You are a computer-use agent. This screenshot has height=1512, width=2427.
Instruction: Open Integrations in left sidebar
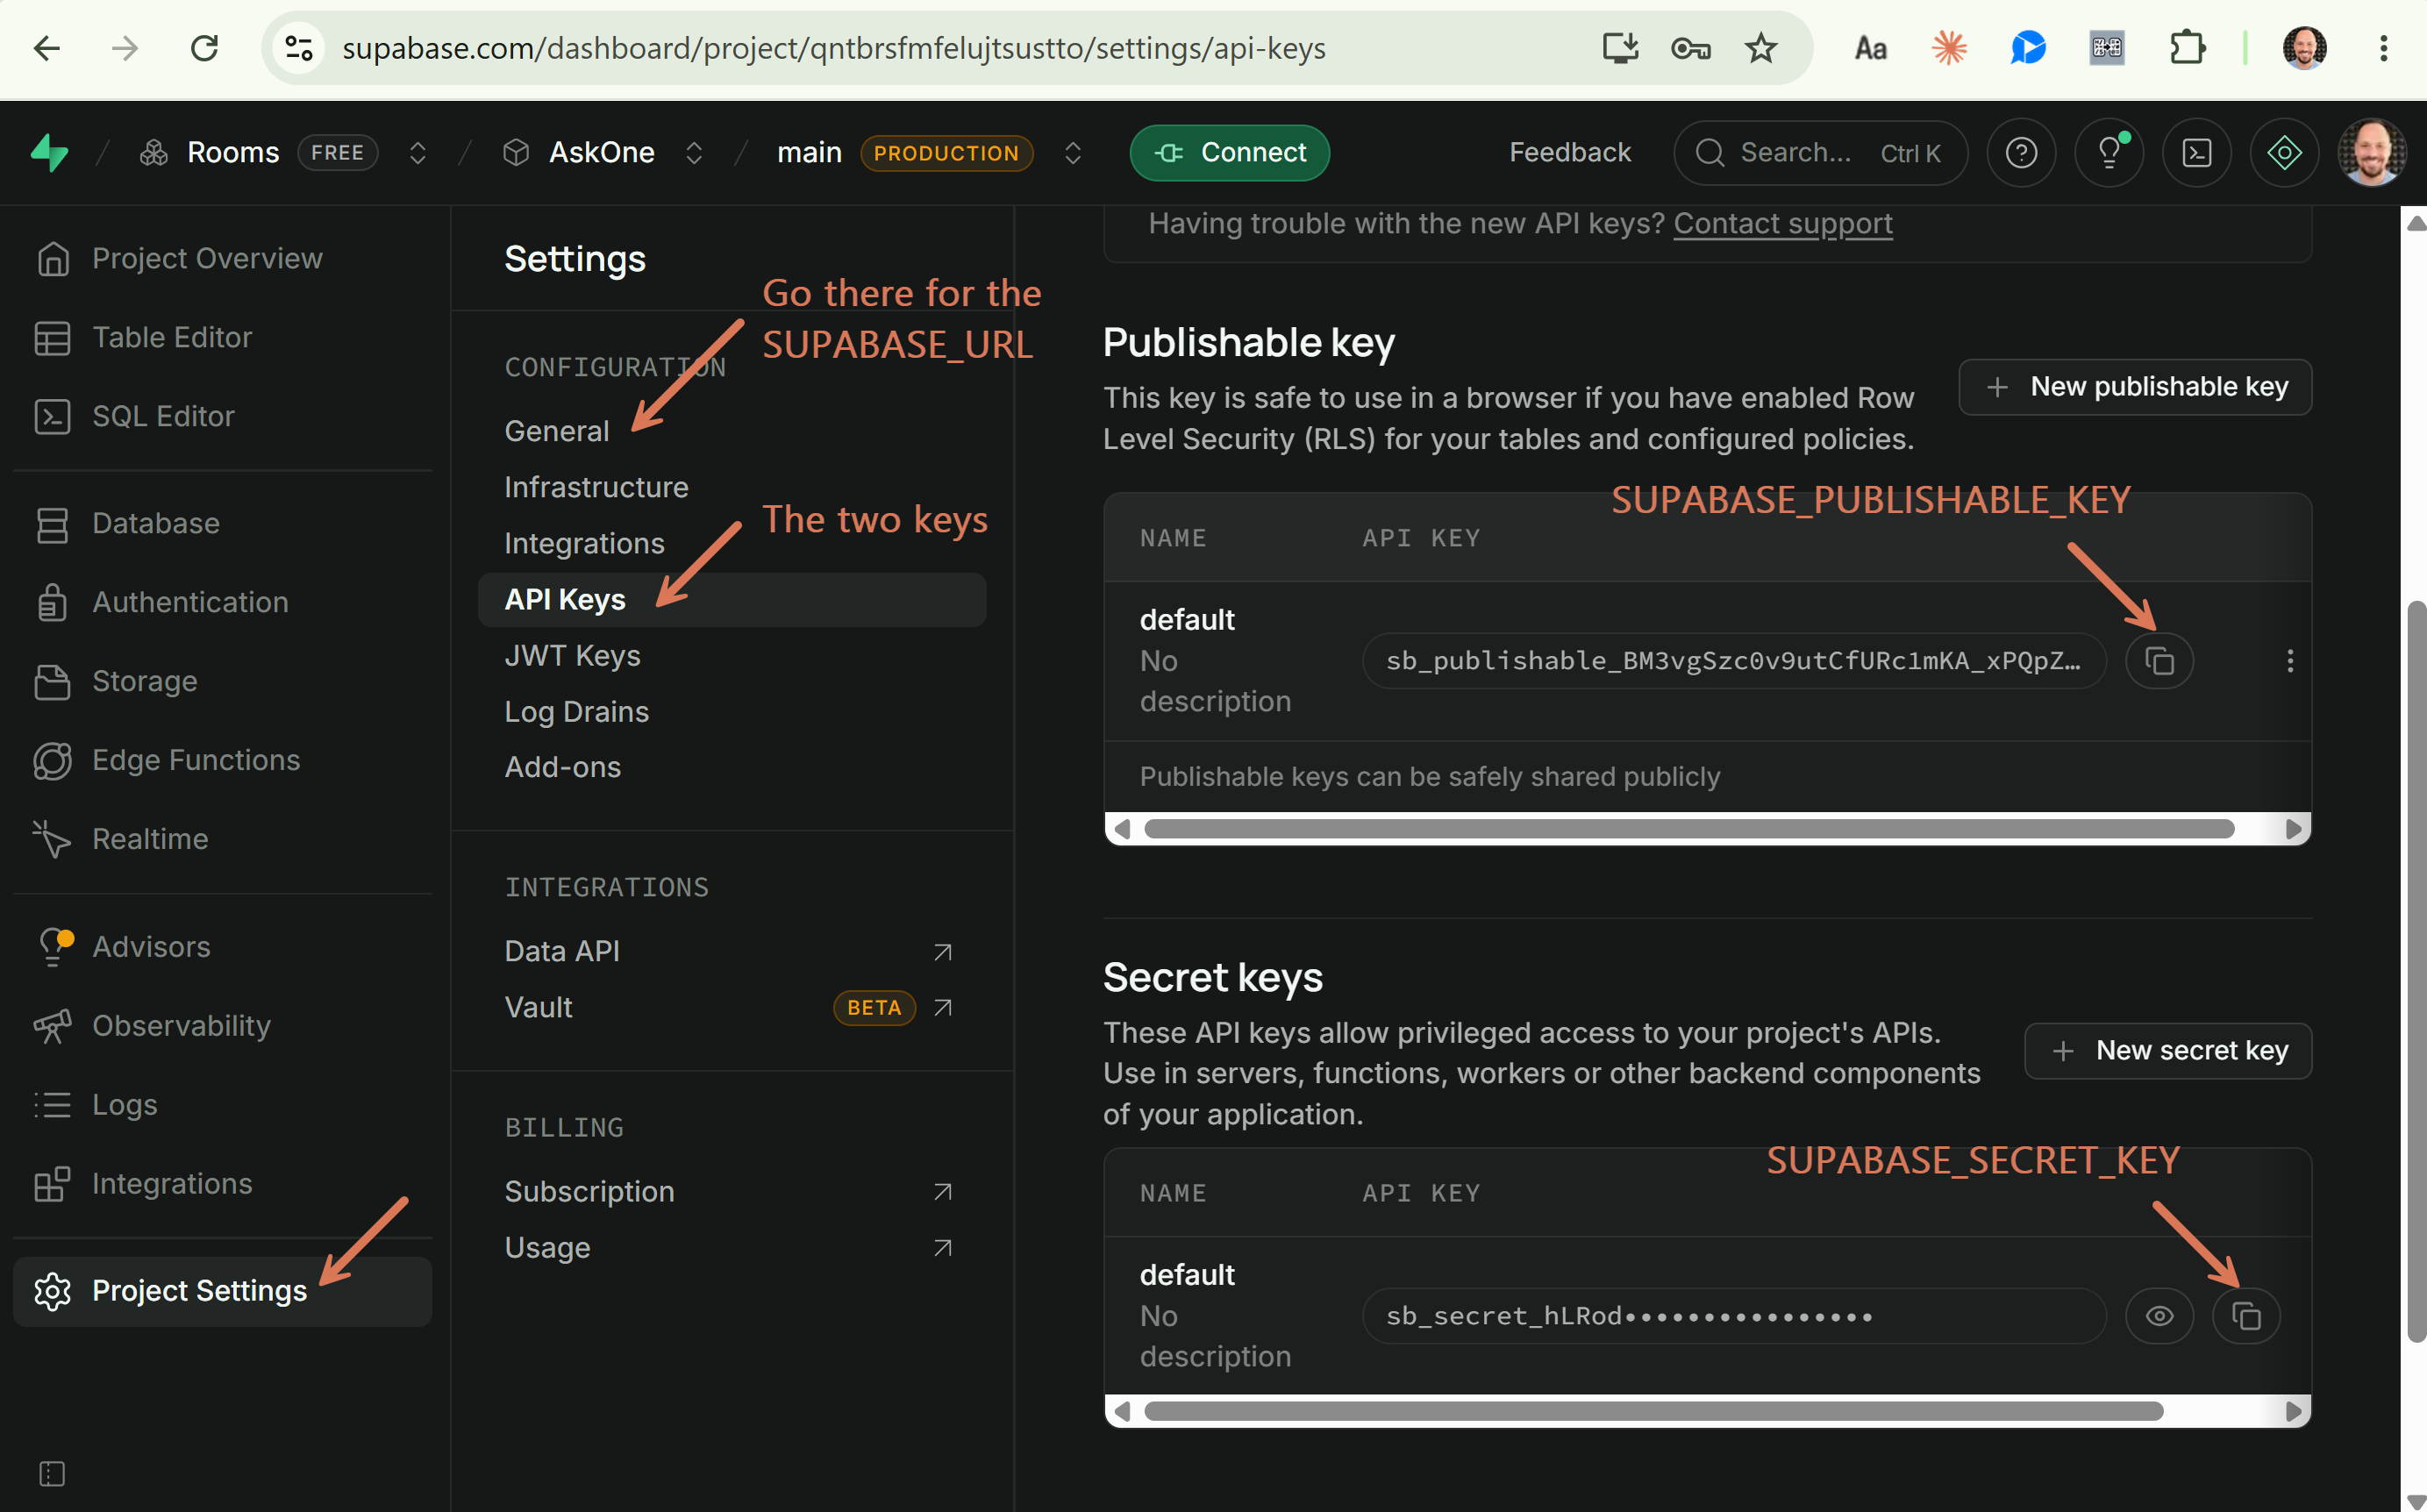(x=222, y=1183)
